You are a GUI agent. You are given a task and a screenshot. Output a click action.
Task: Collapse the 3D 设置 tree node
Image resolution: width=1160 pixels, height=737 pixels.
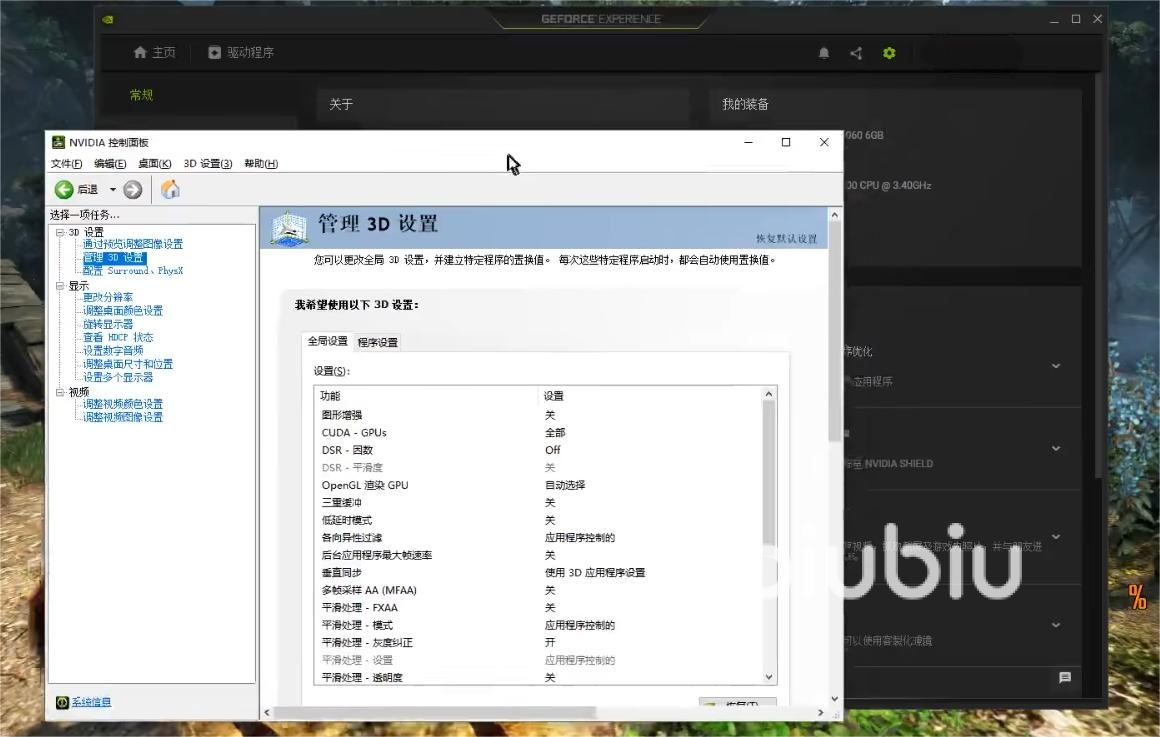[x=60, y=232]
